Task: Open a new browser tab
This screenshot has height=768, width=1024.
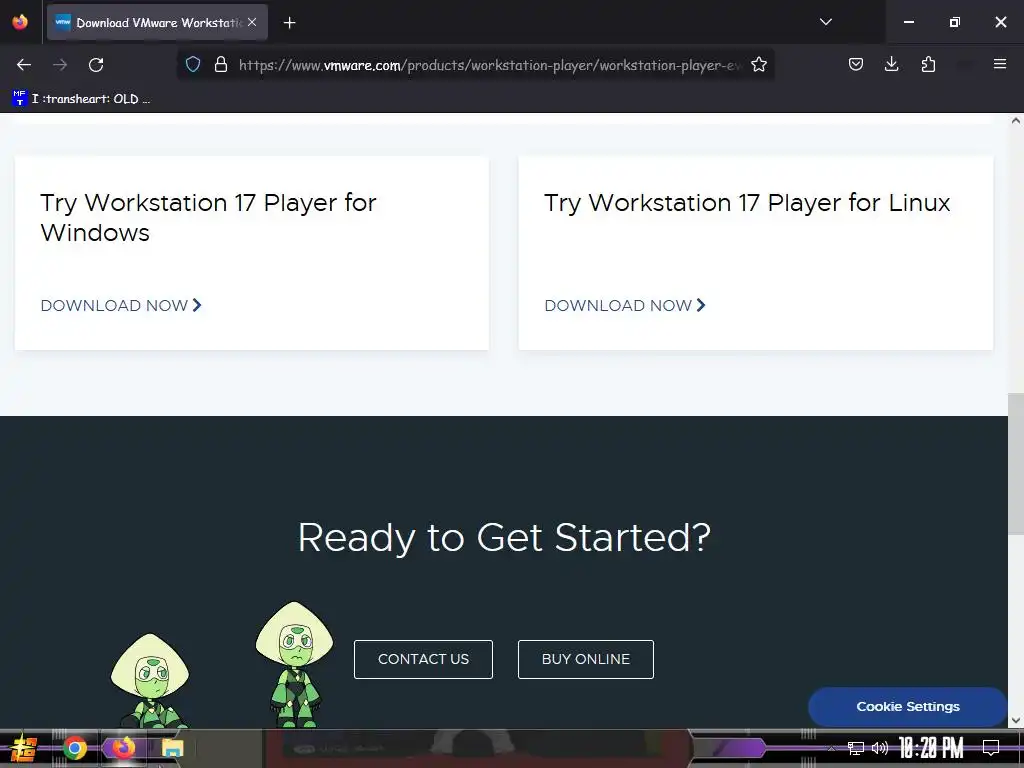Action: (289, 23)
